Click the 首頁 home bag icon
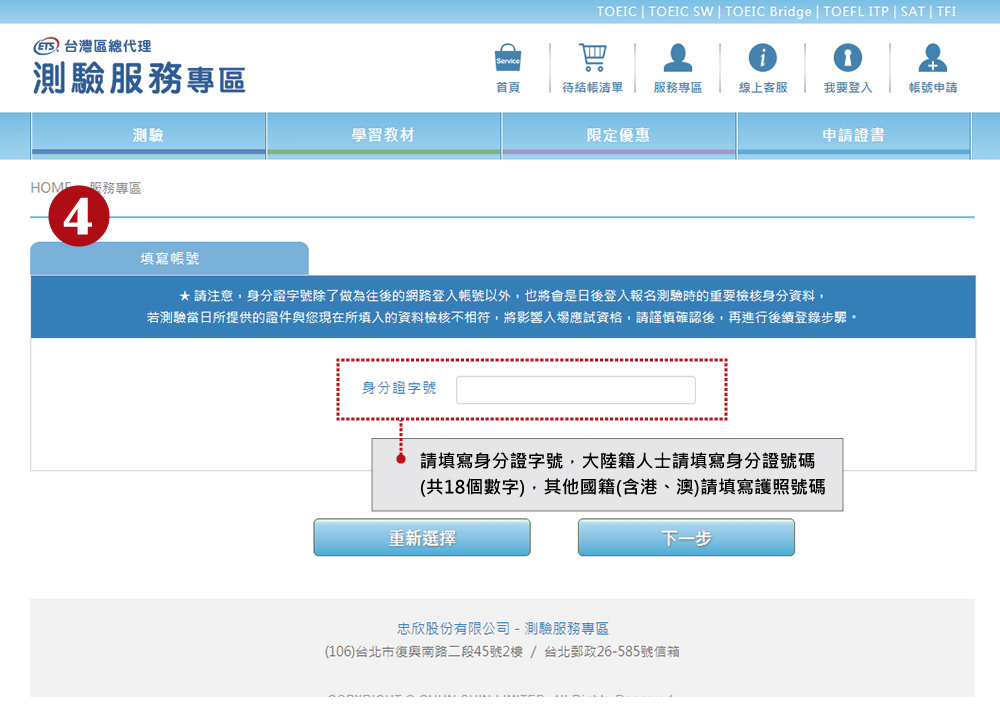The width and height of the screenshot is (1000, 728). click(x=508, y=60)
